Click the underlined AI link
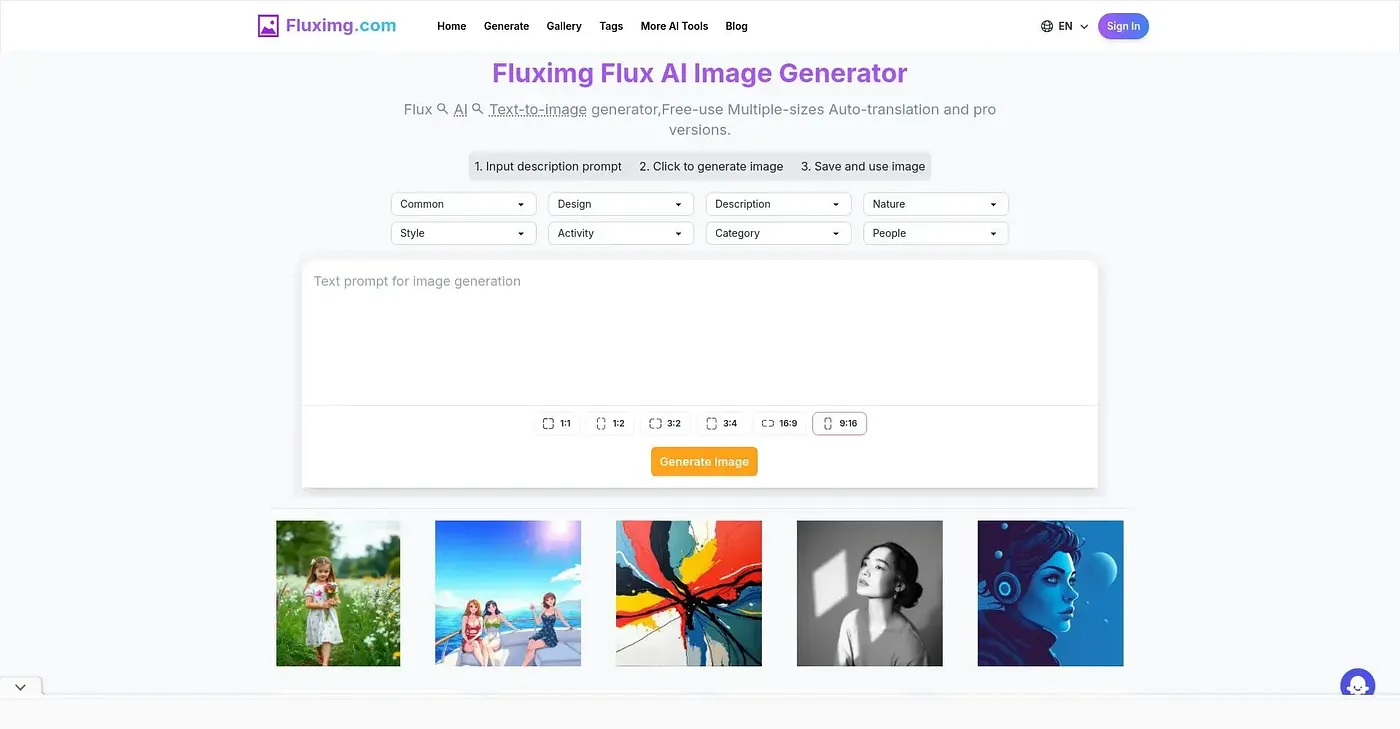The width and height of the screenshot is (1400, 729). click(461, 109)
